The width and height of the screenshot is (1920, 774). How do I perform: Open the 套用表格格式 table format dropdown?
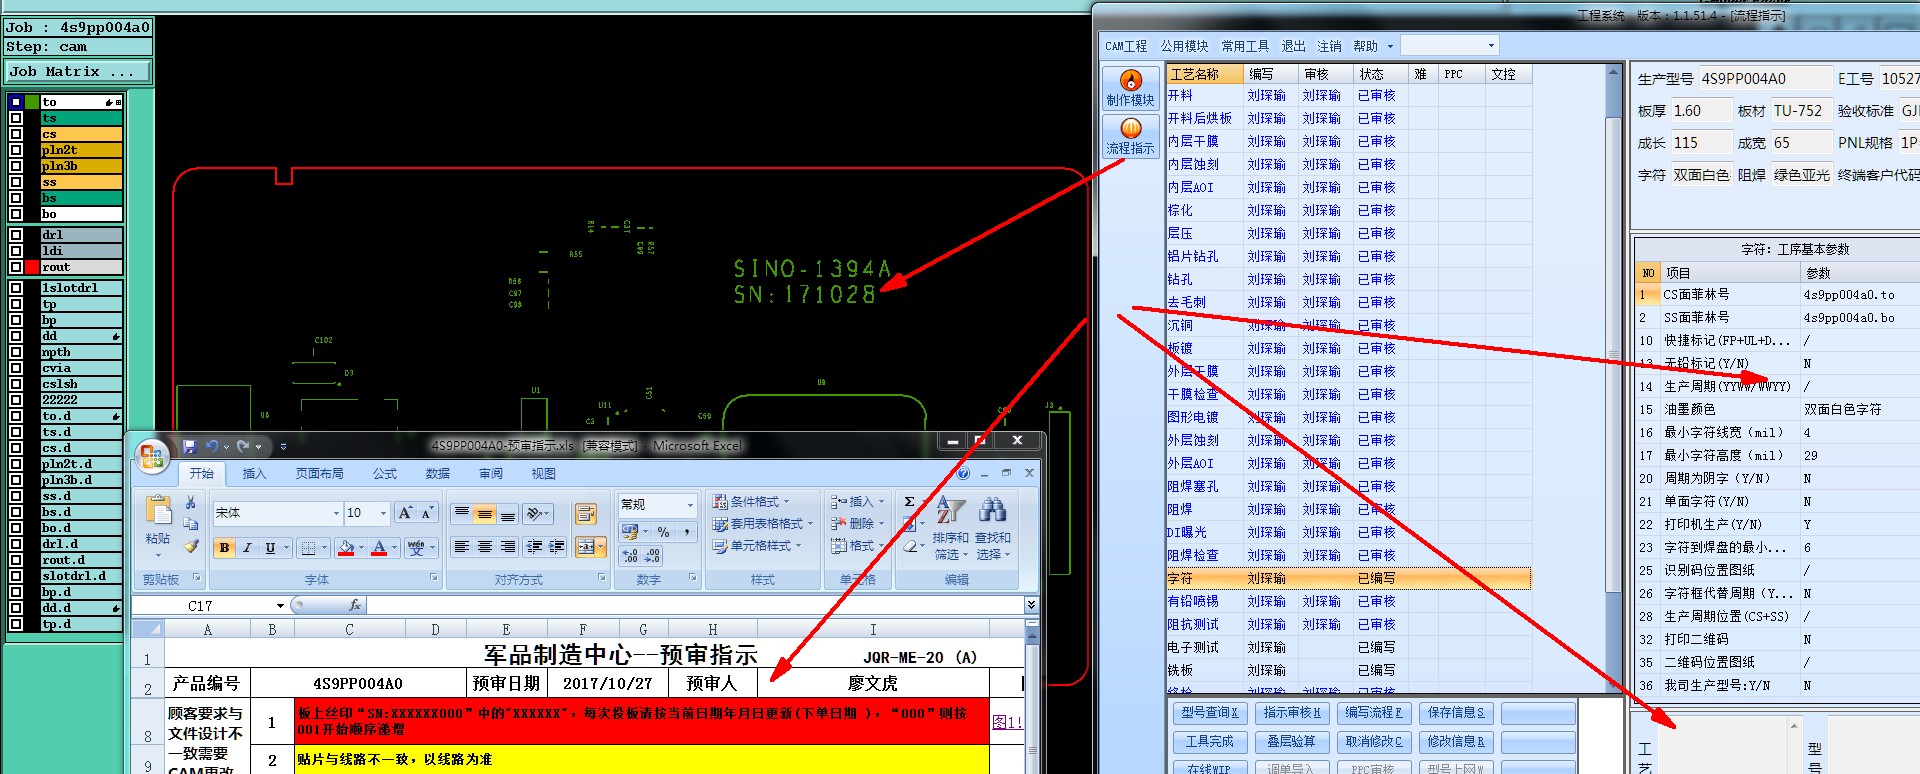[x=765, y=524]
